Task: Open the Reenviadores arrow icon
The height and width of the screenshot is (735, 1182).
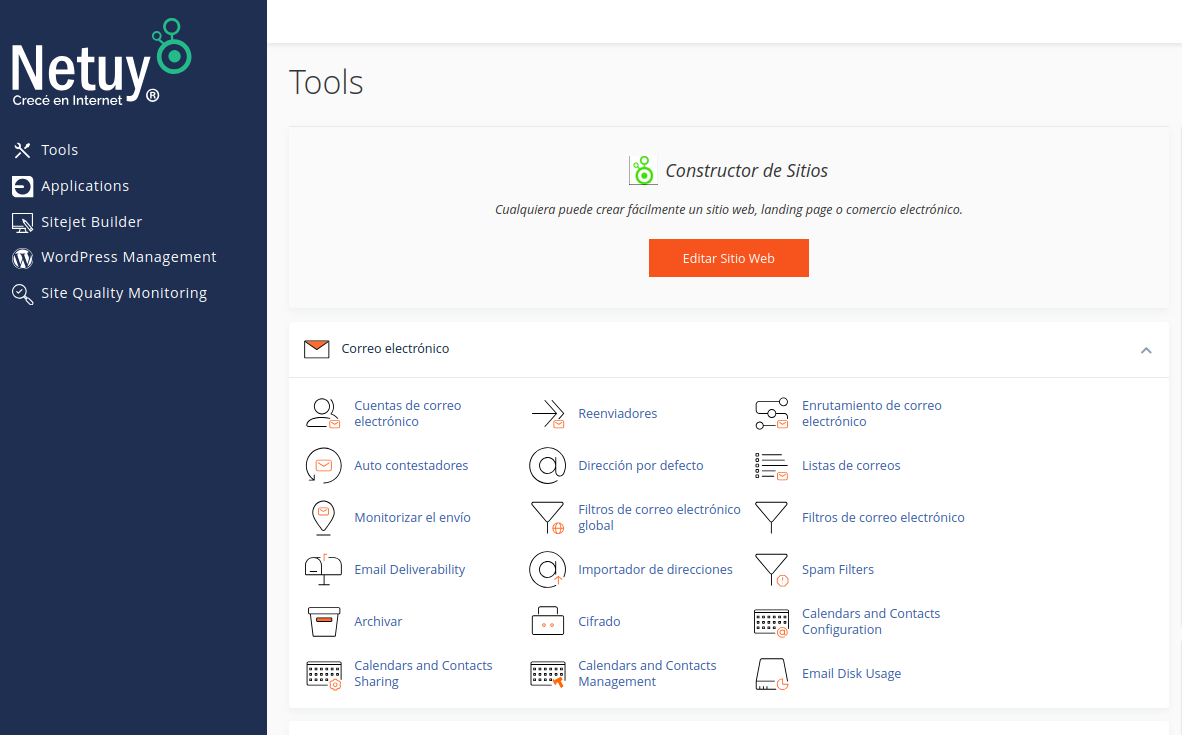Action: 547,414
